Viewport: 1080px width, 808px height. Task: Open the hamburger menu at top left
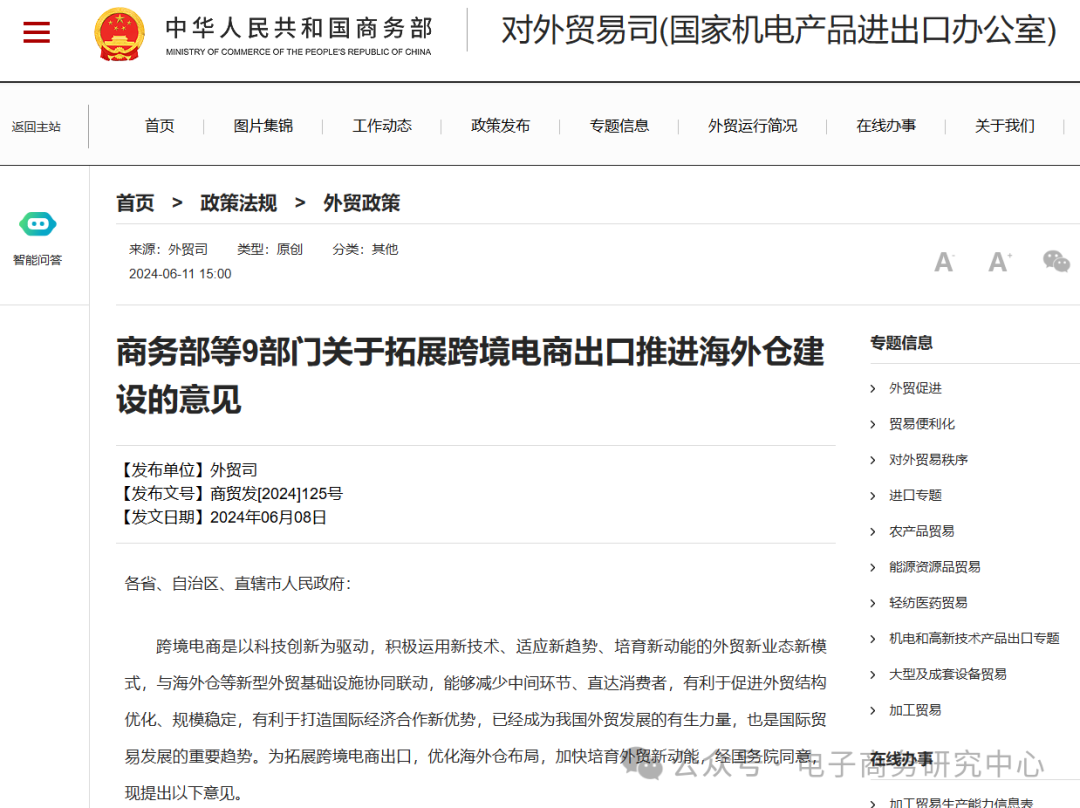(36, 31)
